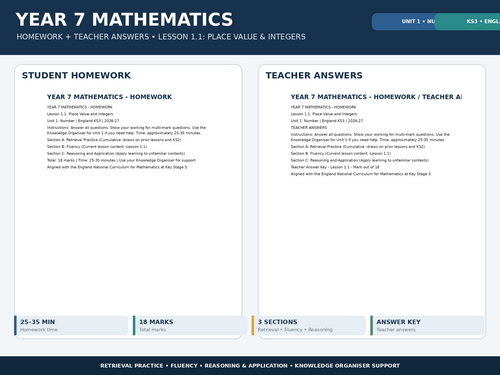Open the '18 MARKS' total marks card

(190, 325)
